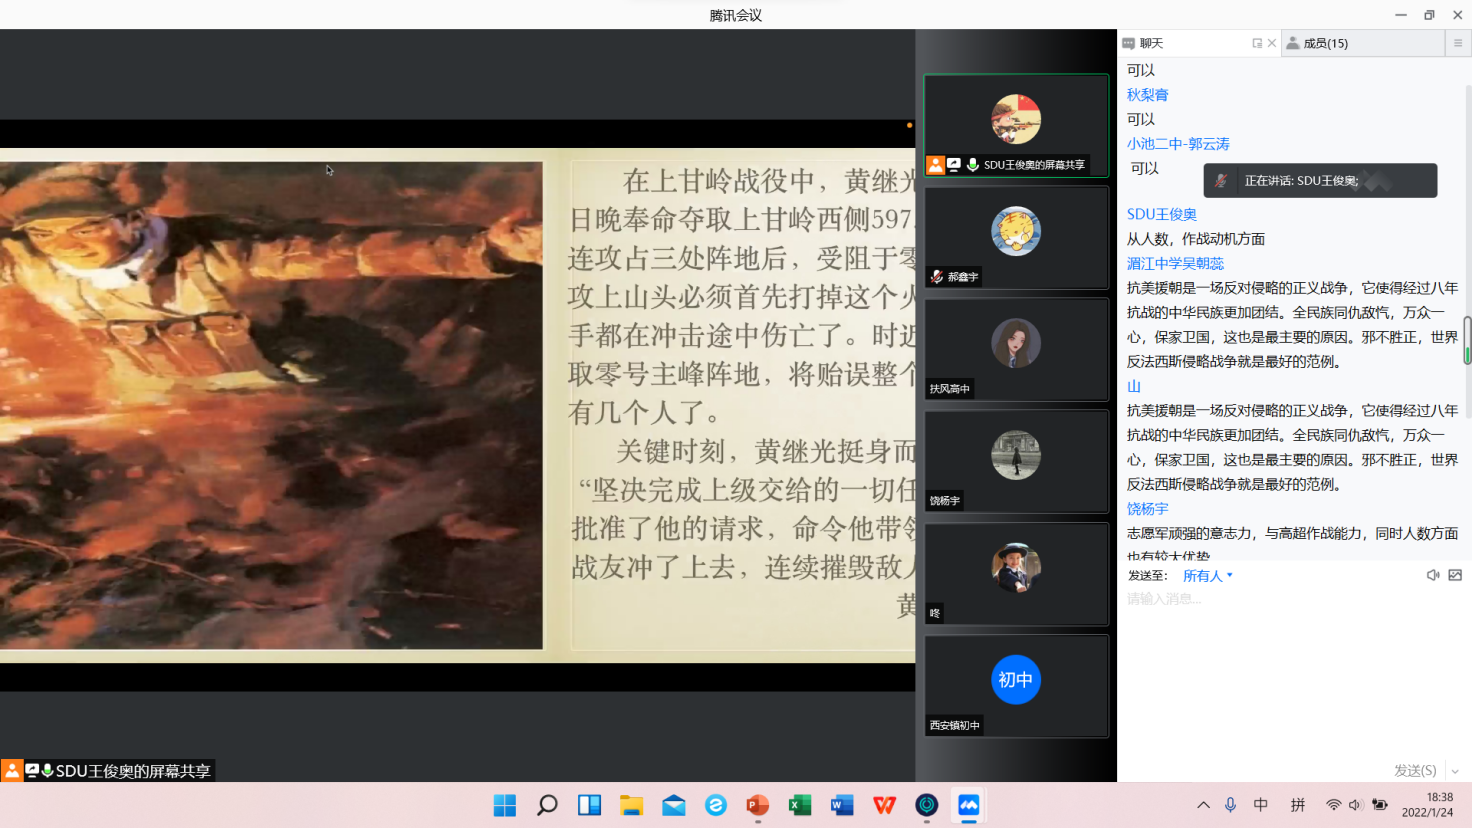The image size is (1472, 828).
Task: Toggle the 中 Chinese input mode indicator
Action: pyautogui.click(x=1261, y=805)
